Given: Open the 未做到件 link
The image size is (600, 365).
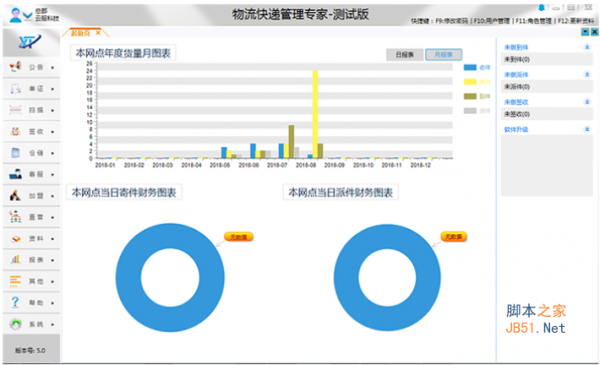Looking at the screenshot, I should pyautogui.click(x=516, y=47).
